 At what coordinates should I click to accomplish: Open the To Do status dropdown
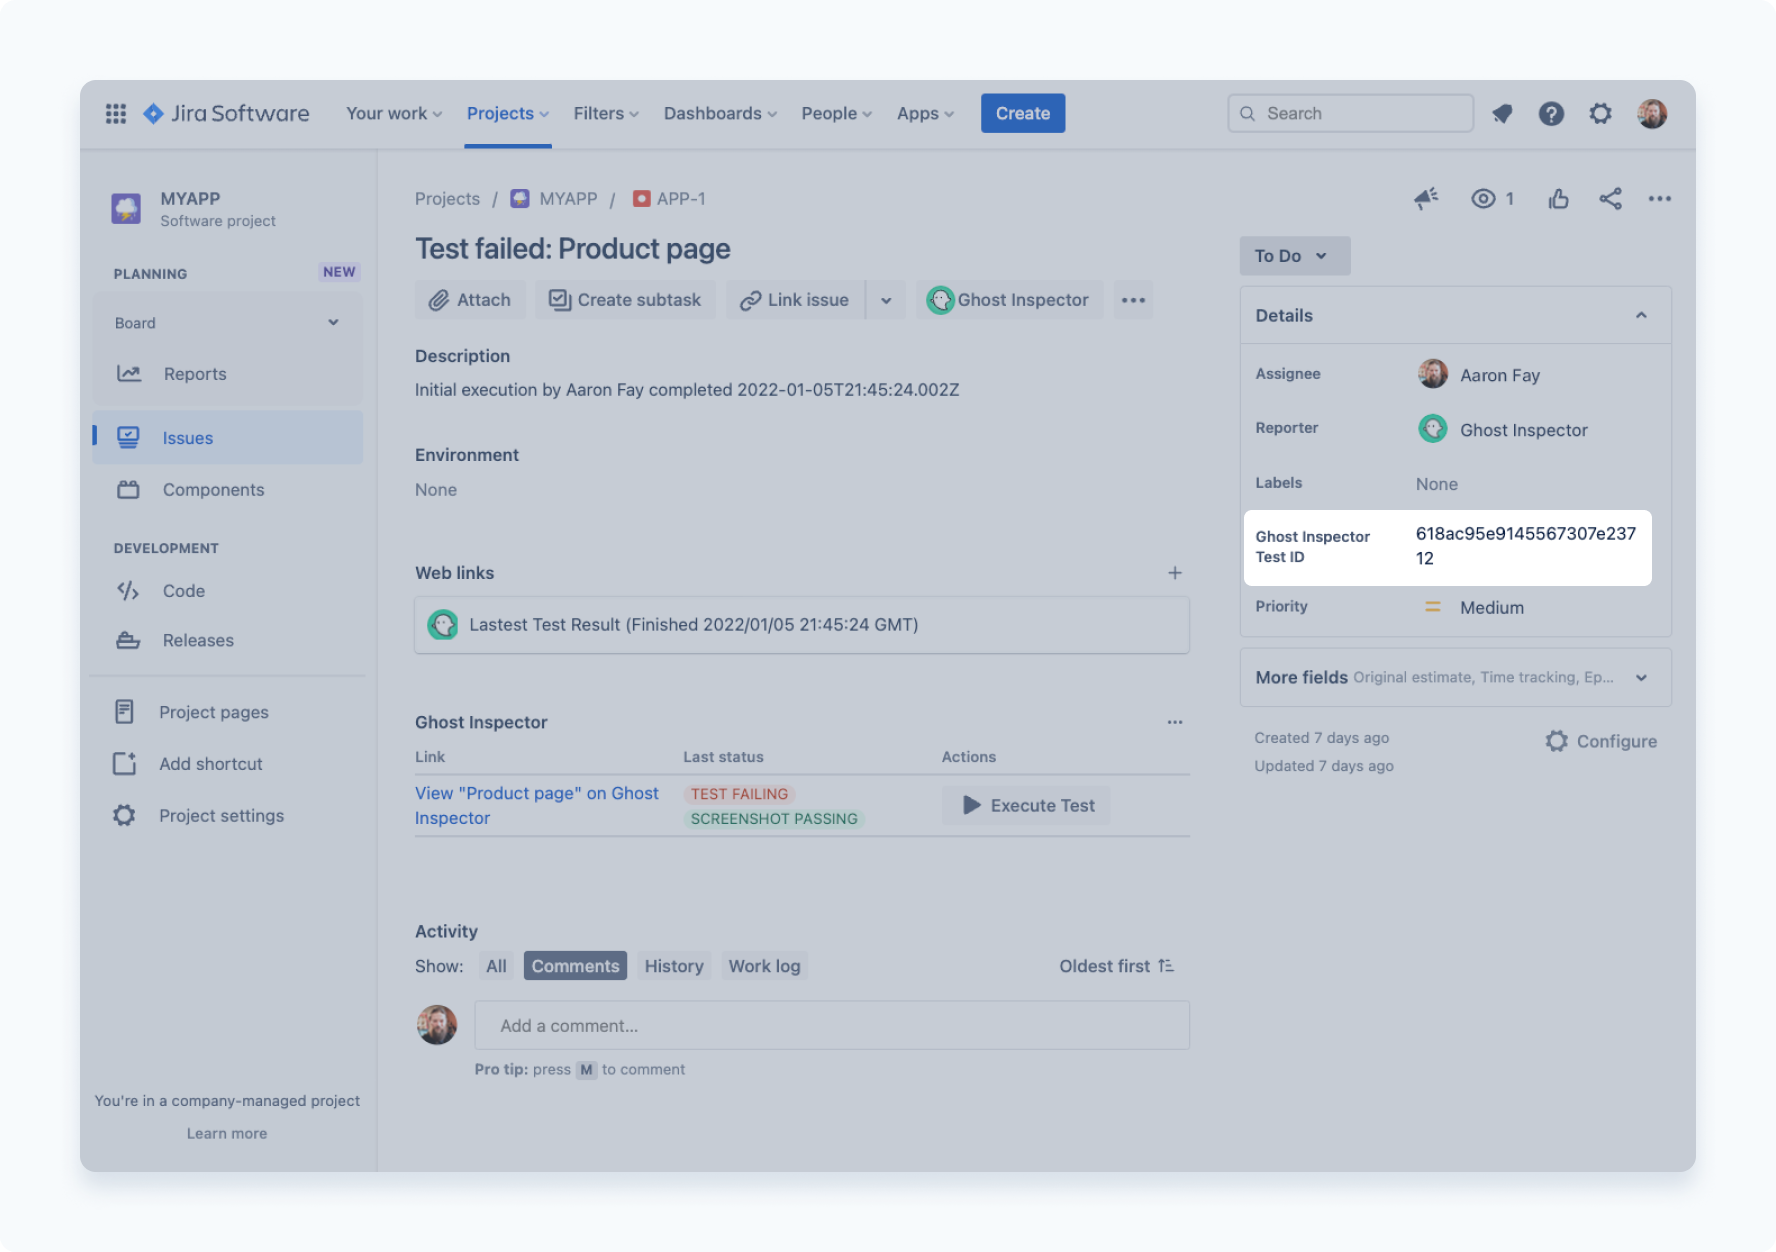click(x=1294, y=256)
